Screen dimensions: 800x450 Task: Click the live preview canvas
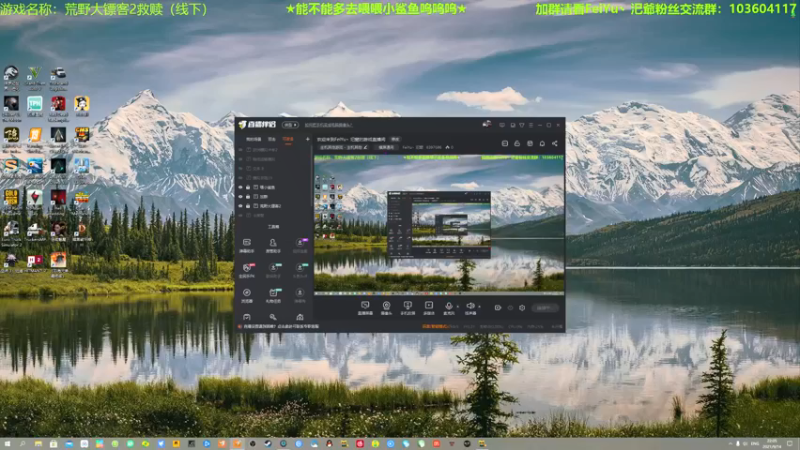click(x=439, y=224)
